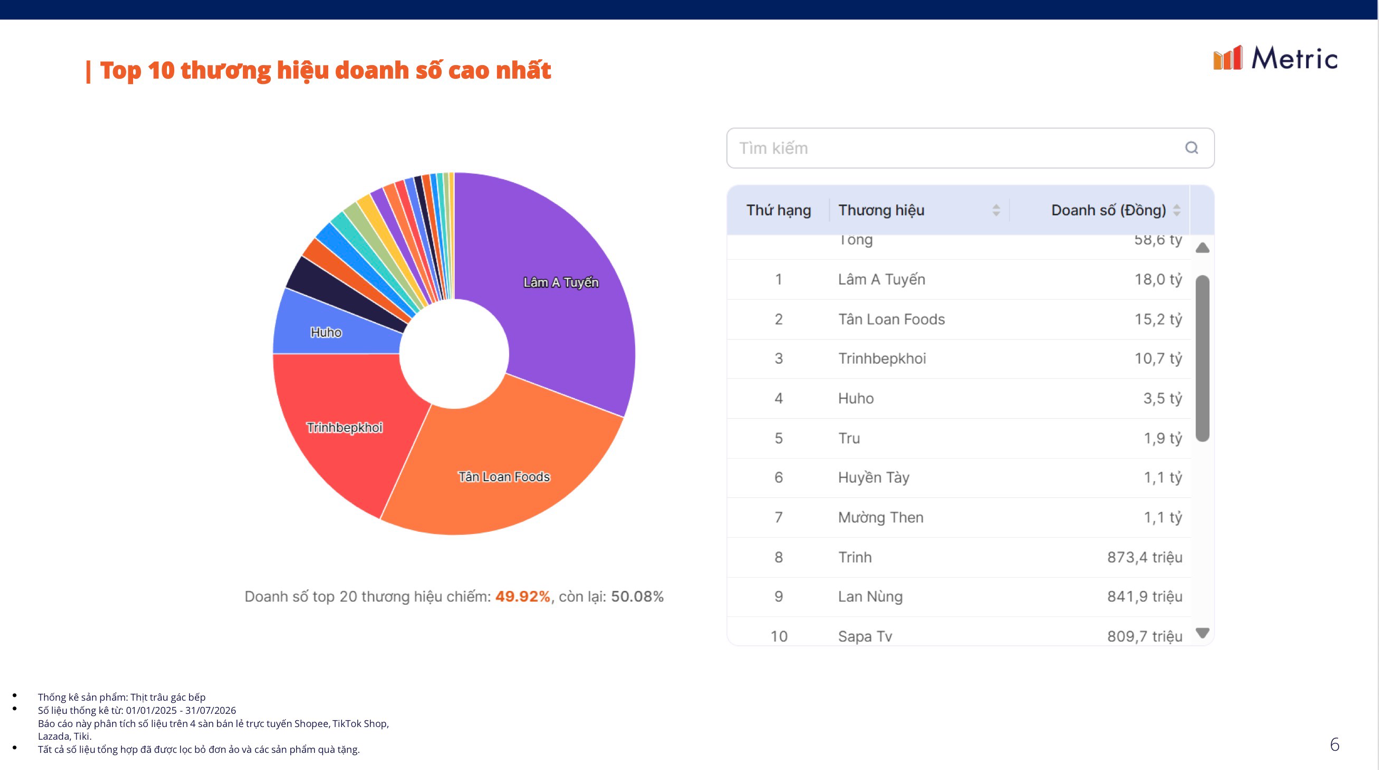1379x770 pixels.
Task: Focus the Tìm kiếm search field
Action: (x=970, y=148)
